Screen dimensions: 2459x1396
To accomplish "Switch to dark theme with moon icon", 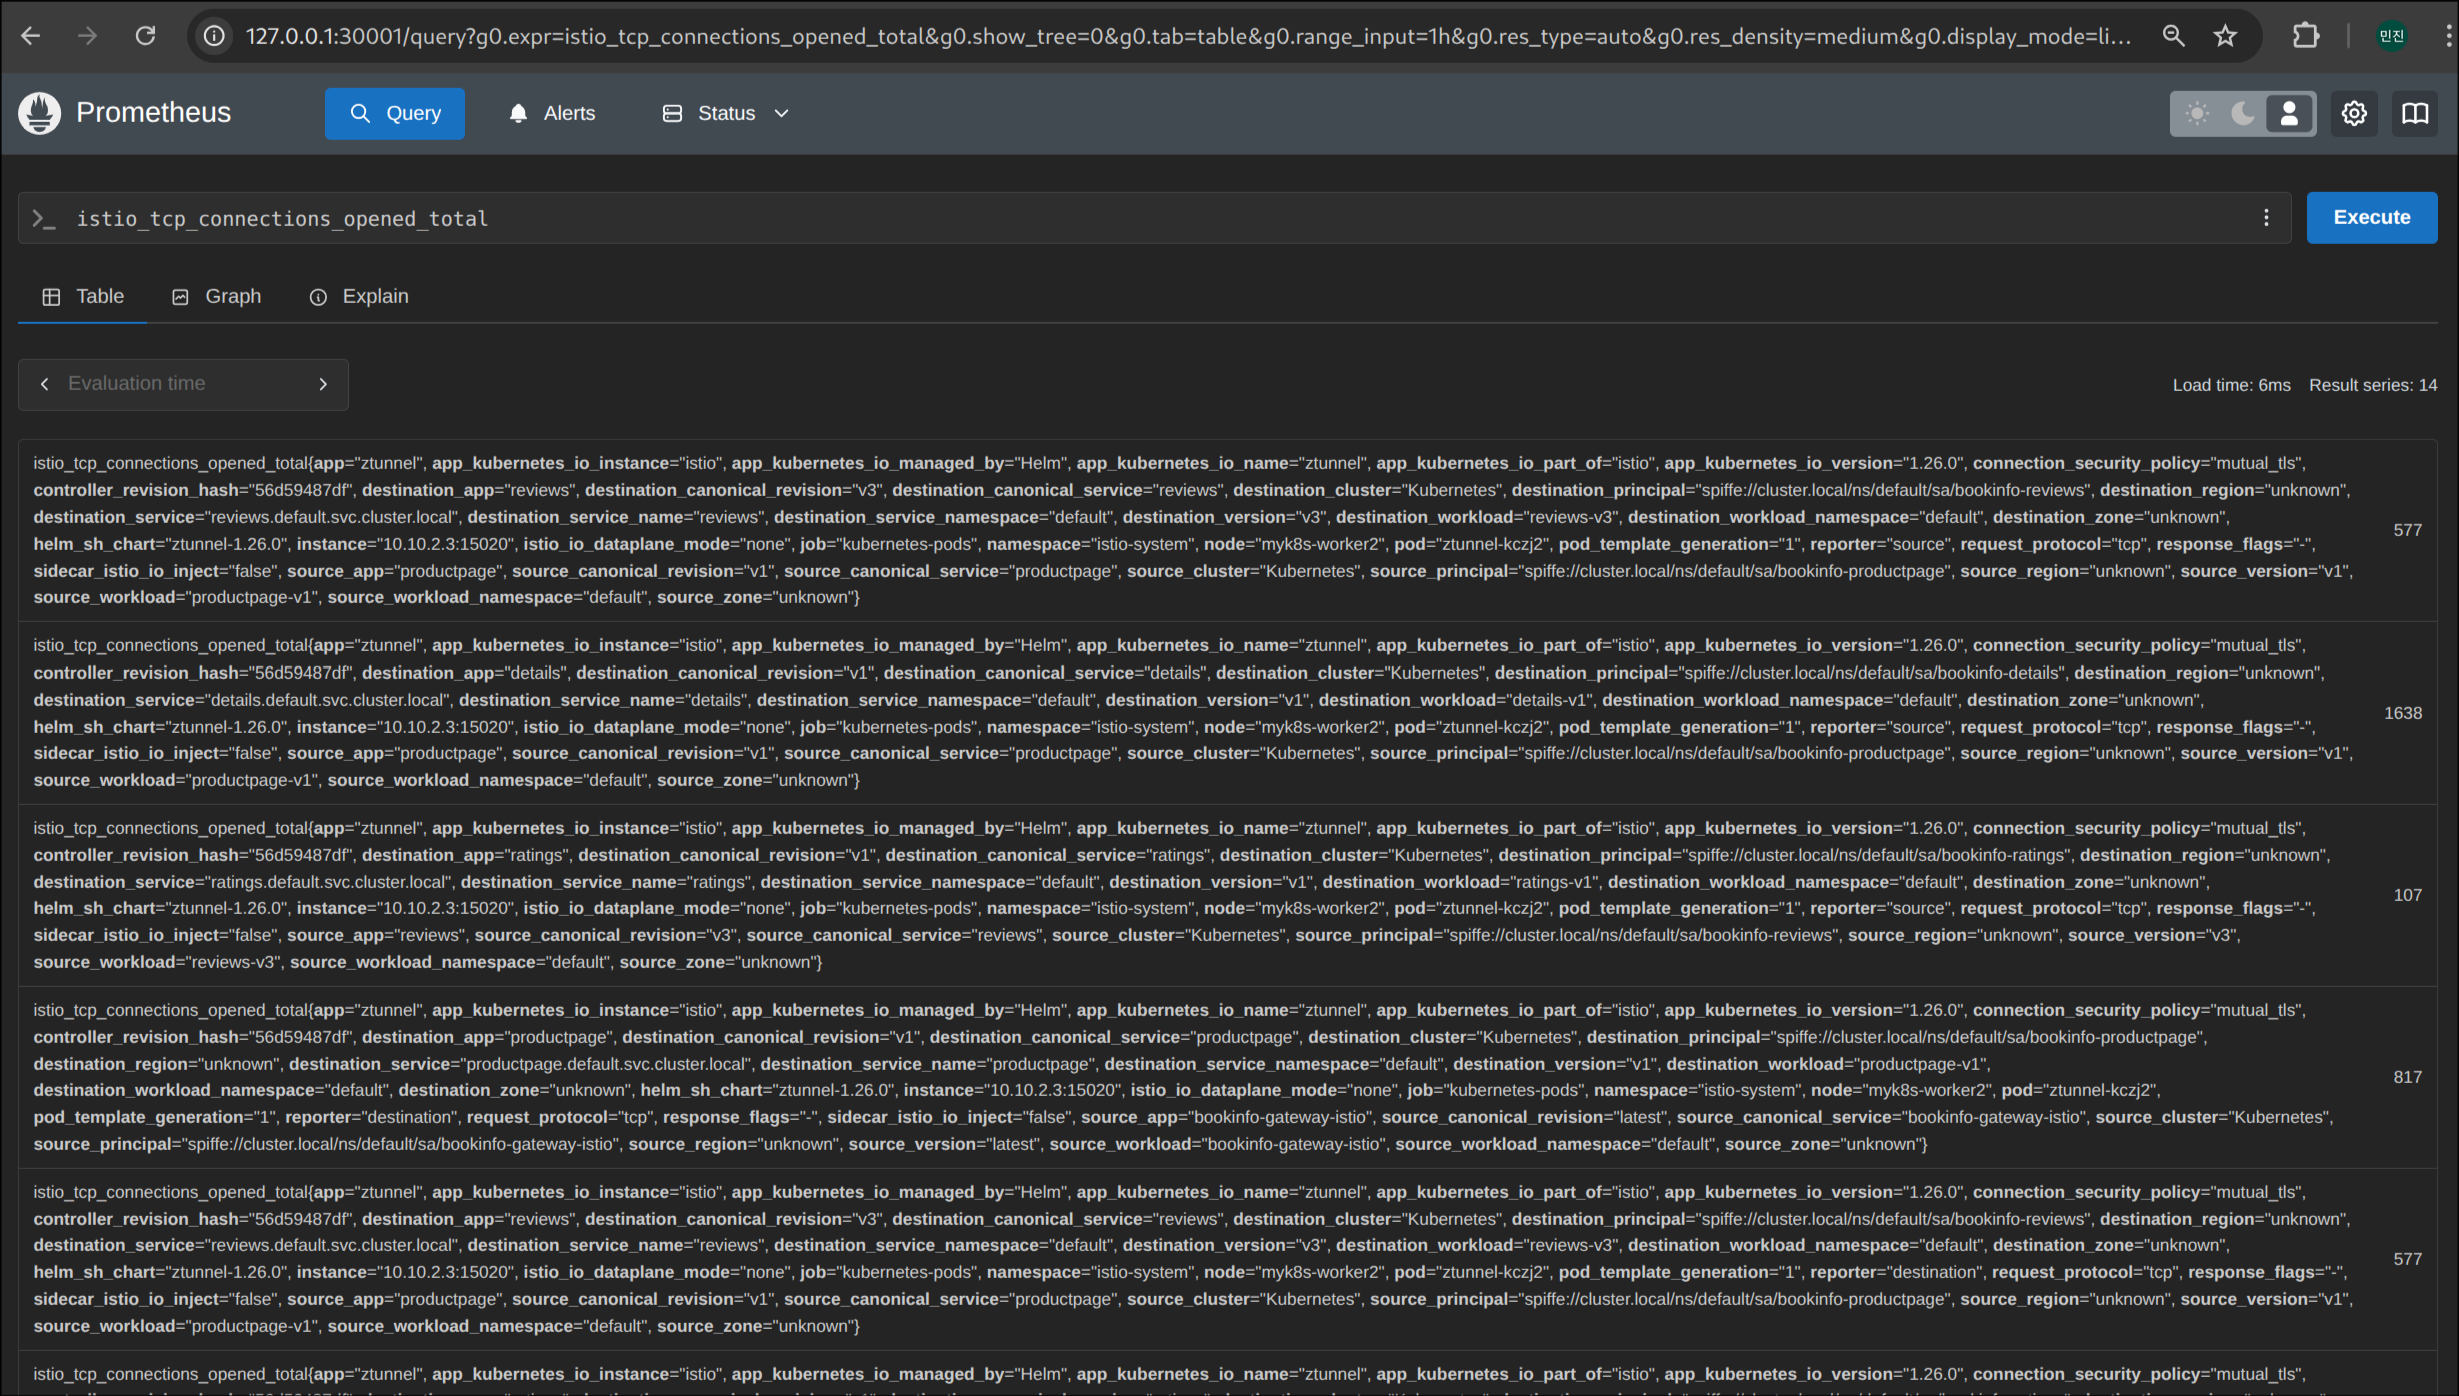I will [2243, 113].
